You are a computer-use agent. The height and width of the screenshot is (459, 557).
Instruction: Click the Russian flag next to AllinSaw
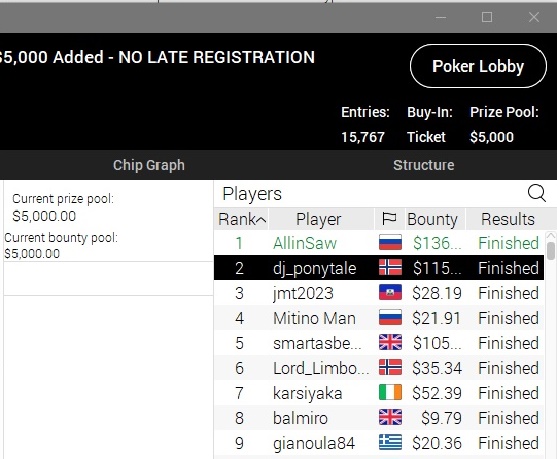pyautogui.click(x=390, y=242)
